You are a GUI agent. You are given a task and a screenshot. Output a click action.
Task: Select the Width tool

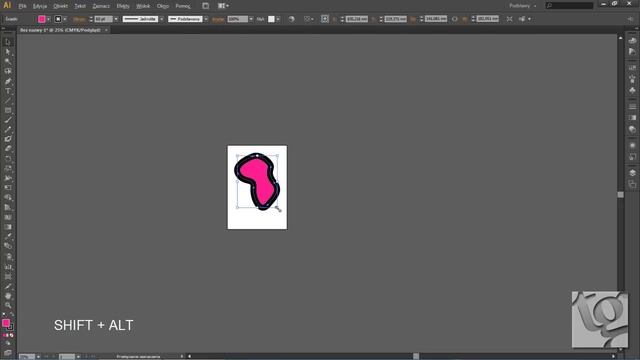pyautogui.click(x=8, y=178)
